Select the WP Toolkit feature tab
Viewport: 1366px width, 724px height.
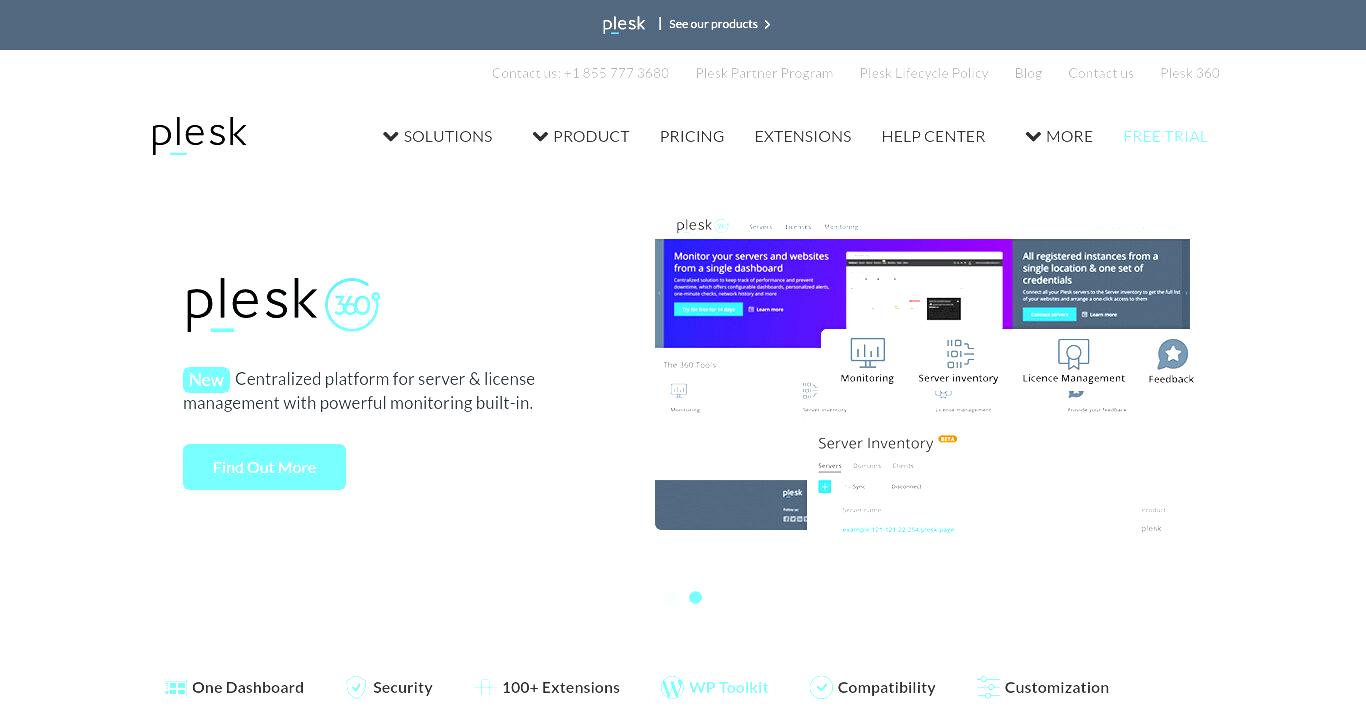click(x=714, y=687)
